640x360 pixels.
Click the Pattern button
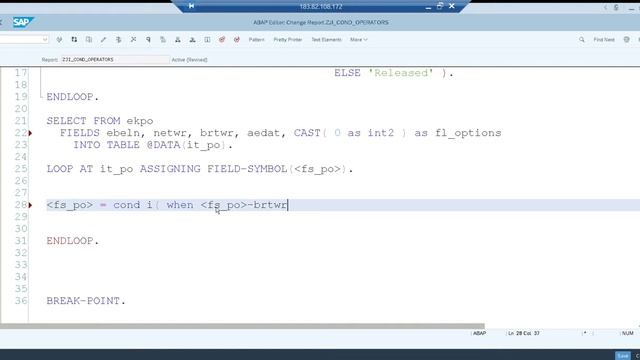[x=256, y=40]
